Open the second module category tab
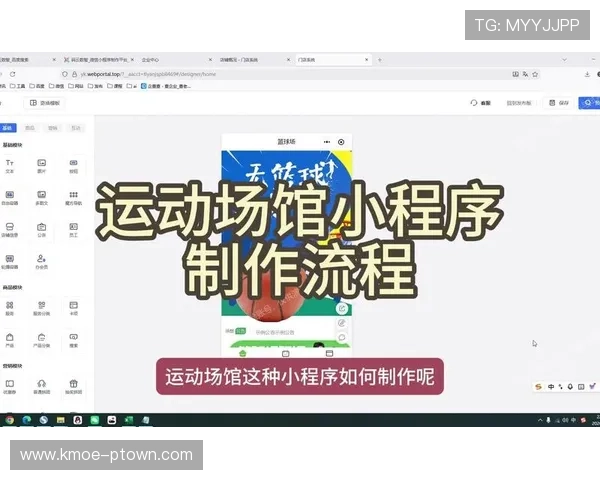Image resolution: width=600 pixels, height=480 pixels. (30, 128)
